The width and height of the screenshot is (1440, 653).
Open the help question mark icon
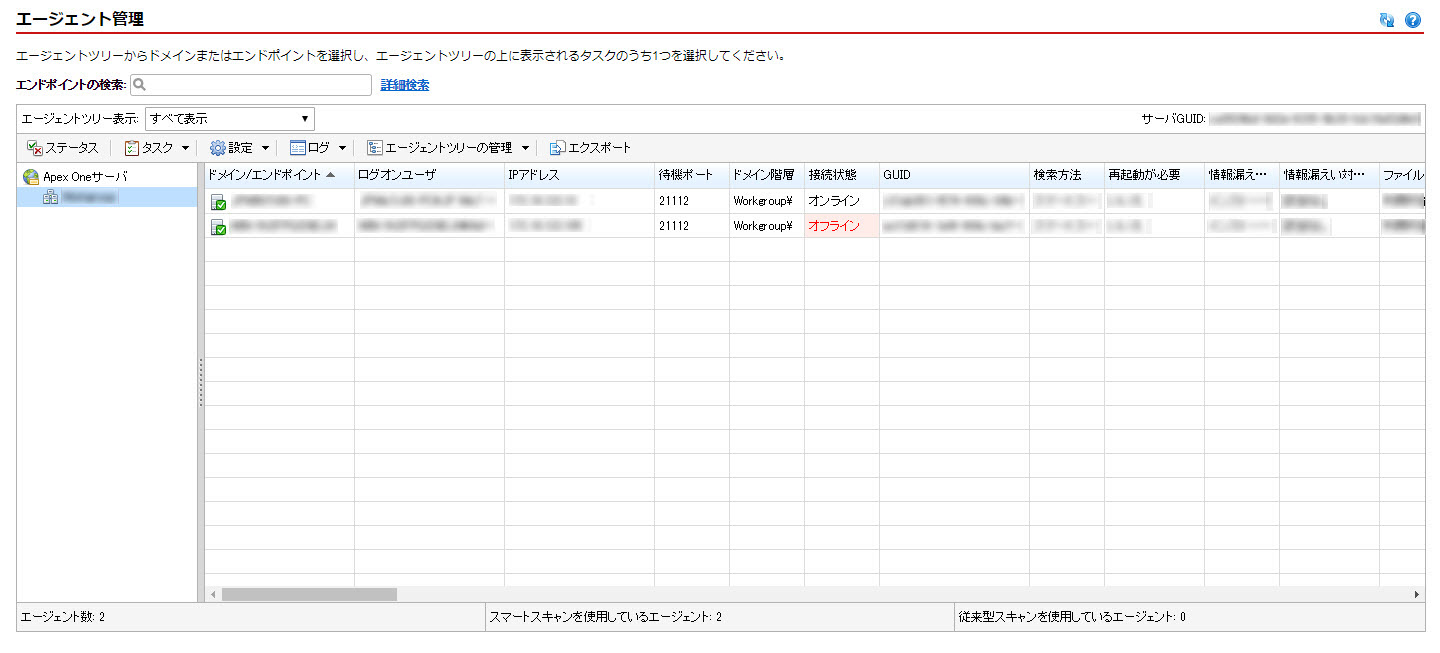1413,20
